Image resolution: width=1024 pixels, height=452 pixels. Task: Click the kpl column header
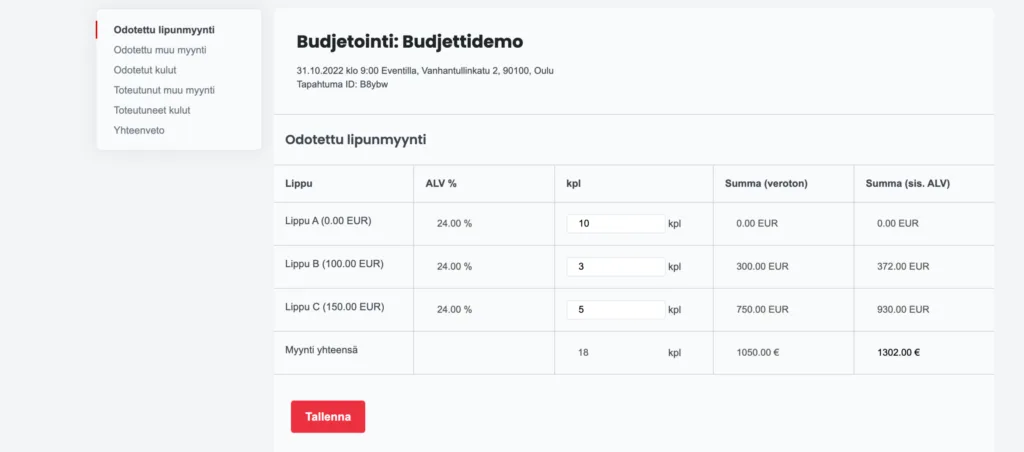click(x=574, y=184)
